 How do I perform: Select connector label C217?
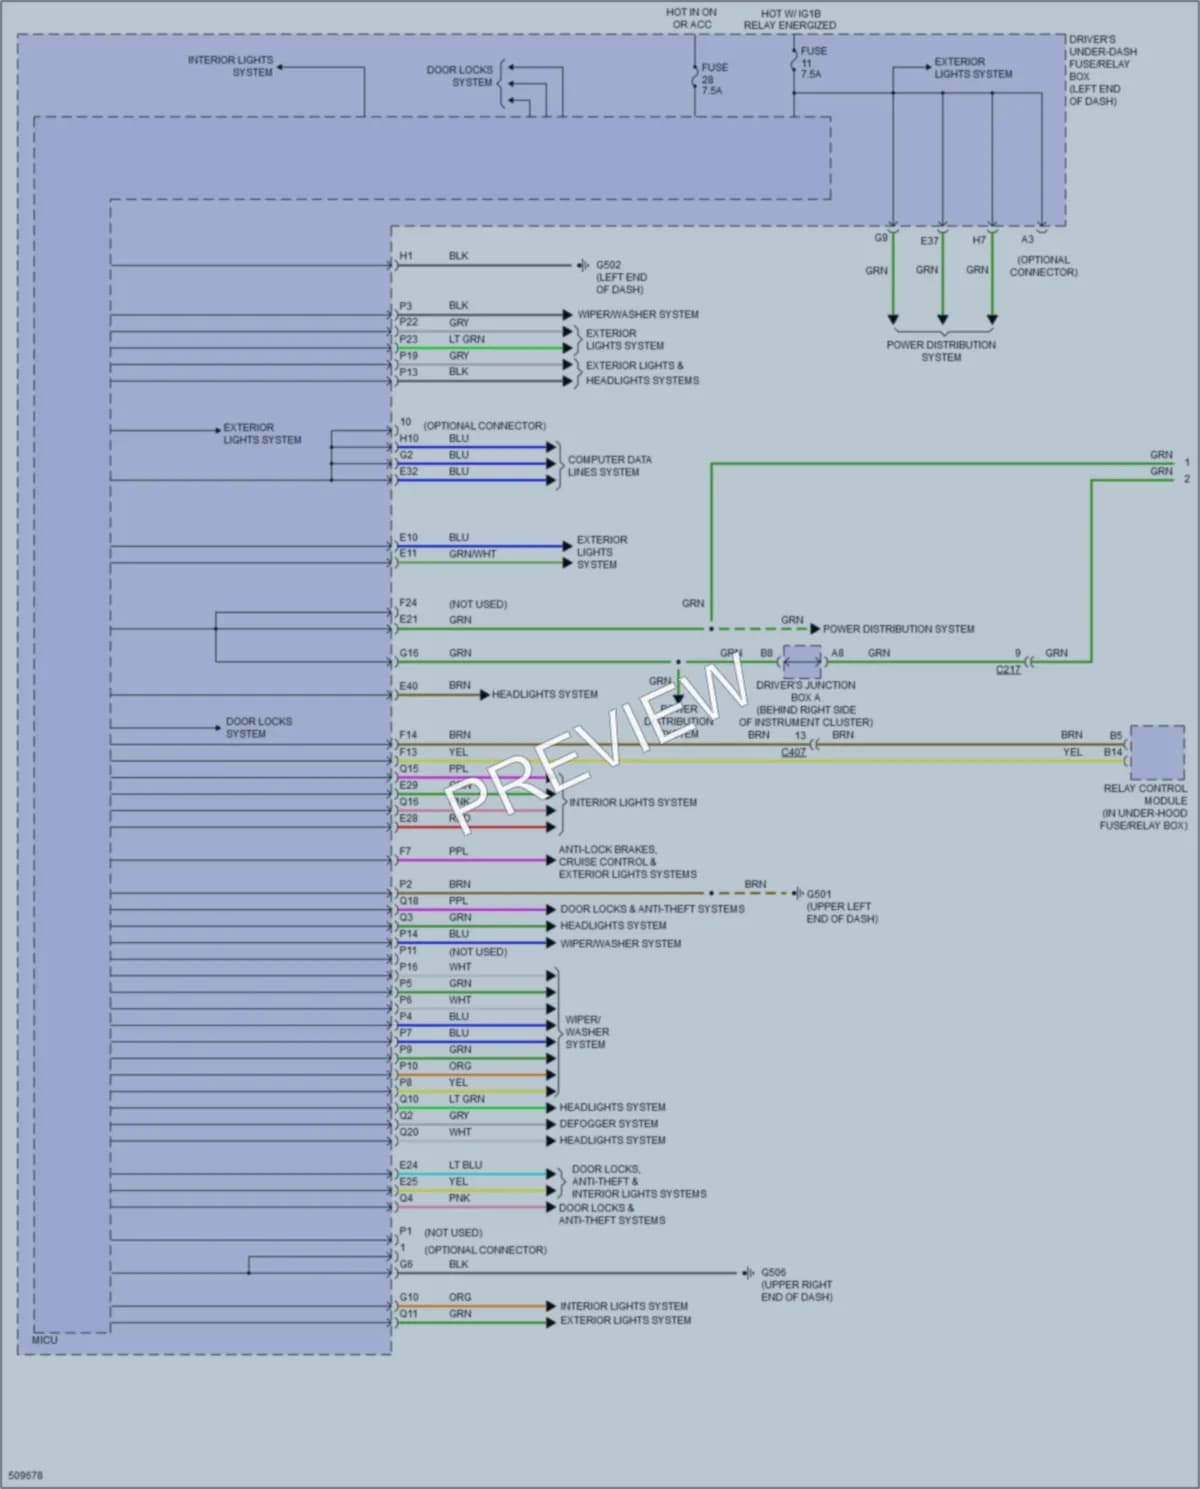[1008, 669]
